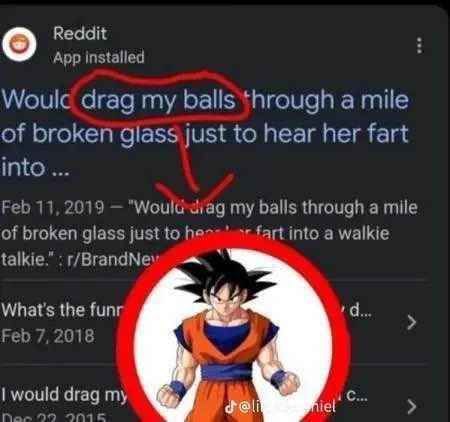This screenshot has width=450, height=422.
Task: Click the "of broken glass" title line
Action: [x=89, y=133]
